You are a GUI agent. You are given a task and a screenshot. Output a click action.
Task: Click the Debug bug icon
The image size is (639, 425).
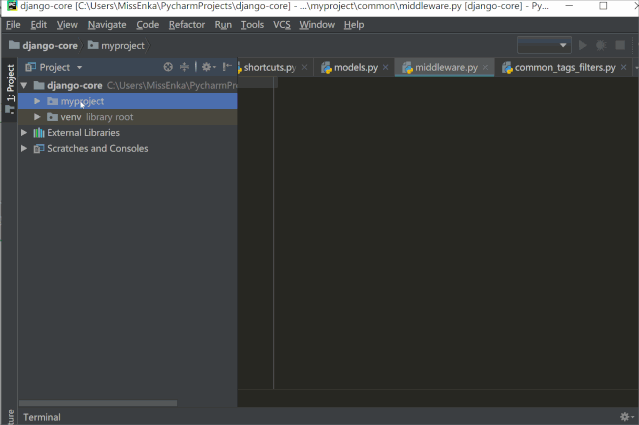[601, 45]
